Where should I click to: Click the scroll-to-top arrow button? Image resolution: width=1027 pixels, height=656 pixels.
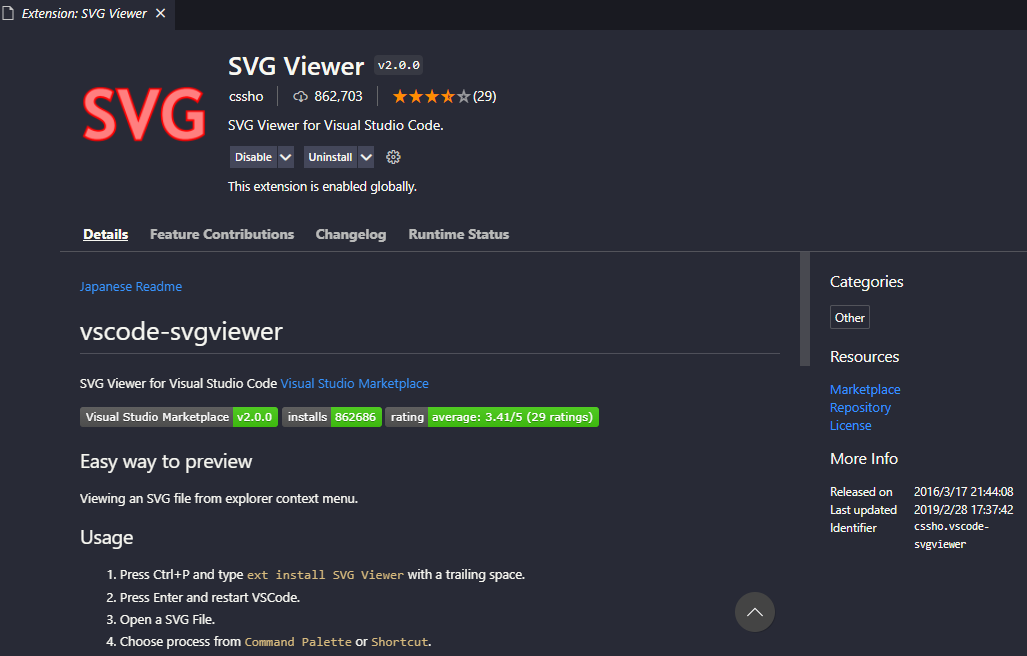[x=754, y=611]
